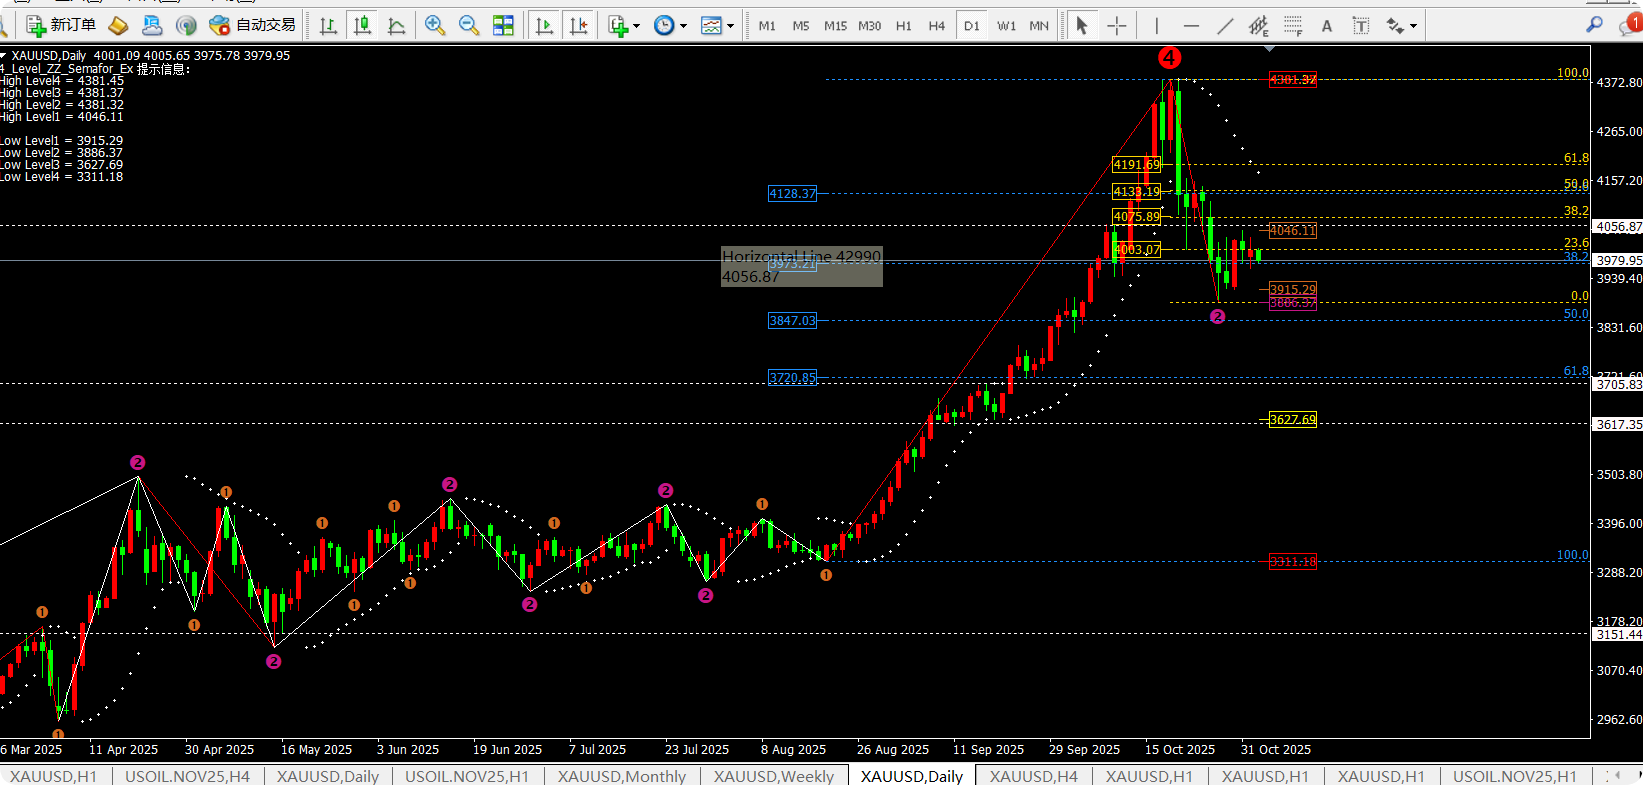Expand the periods clock dropdown arrow
This screenshot has width=1643, height=785.
(684, 26)
